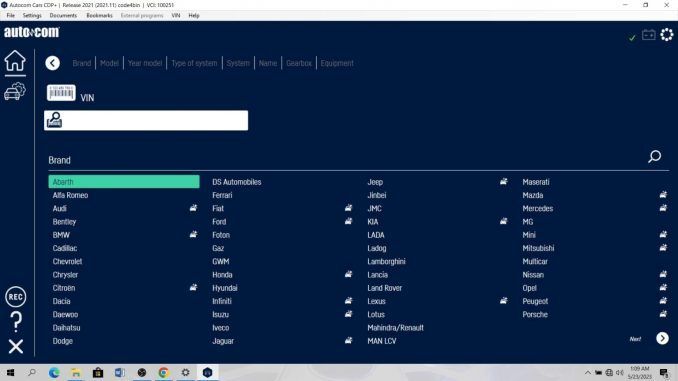The width and height of the screenshot is (678, 381).
Task: Open the Bookmarks menu
Action: pos(99,16)
